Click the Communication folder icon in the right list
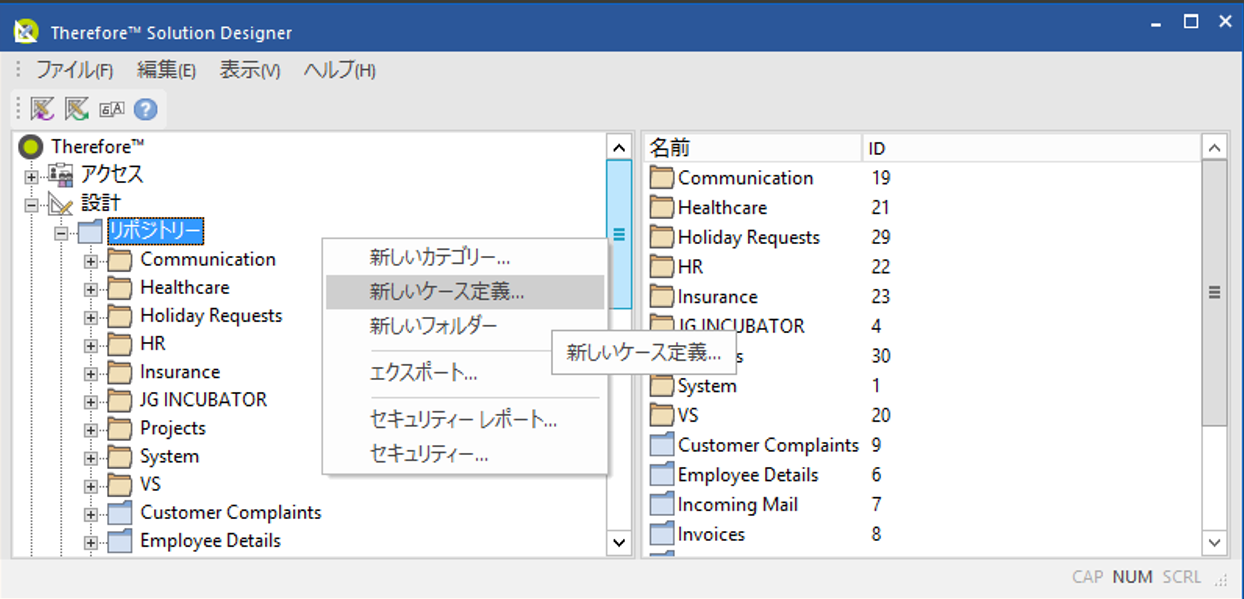Viewport: 1244px width, 599px height. point(662,179)
